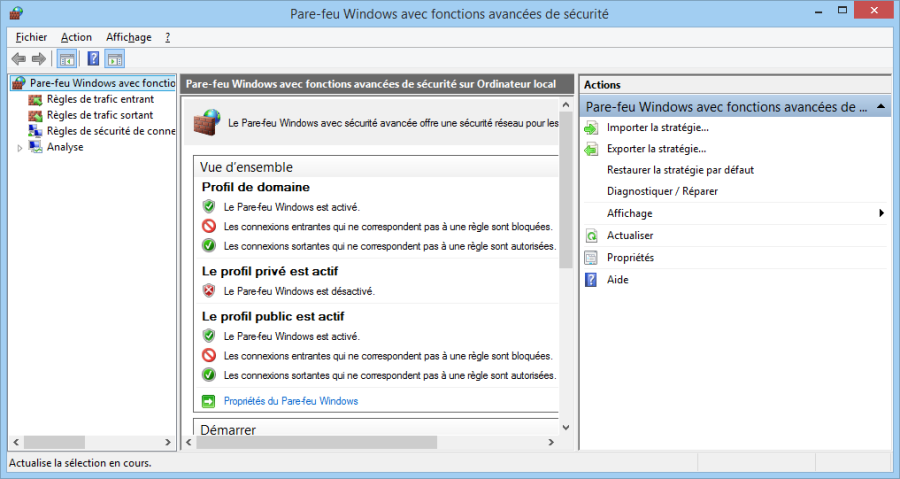Select Pare-feu Windows root tree node
Screen dimensions: 900x479
[102, 83]
